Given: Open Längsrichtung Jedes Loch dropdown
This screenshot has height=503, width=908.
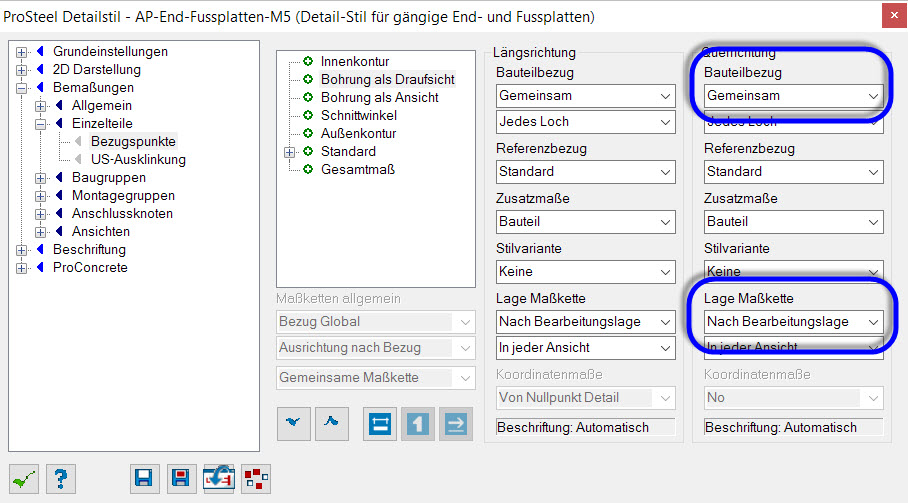Looking at the screenshot, I should [585, 122].
